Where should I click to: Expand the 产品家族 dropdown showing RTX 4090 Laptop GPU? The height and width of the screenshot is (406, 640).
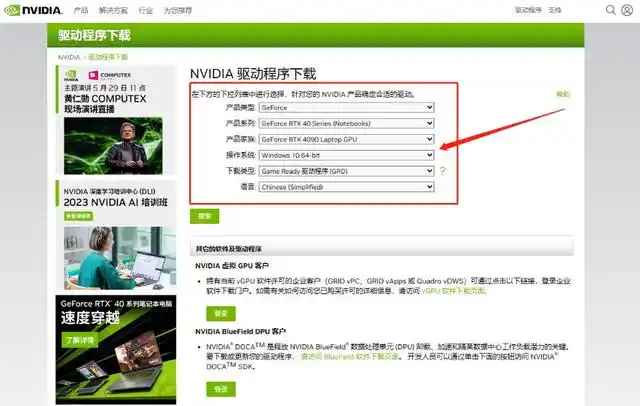347,139
